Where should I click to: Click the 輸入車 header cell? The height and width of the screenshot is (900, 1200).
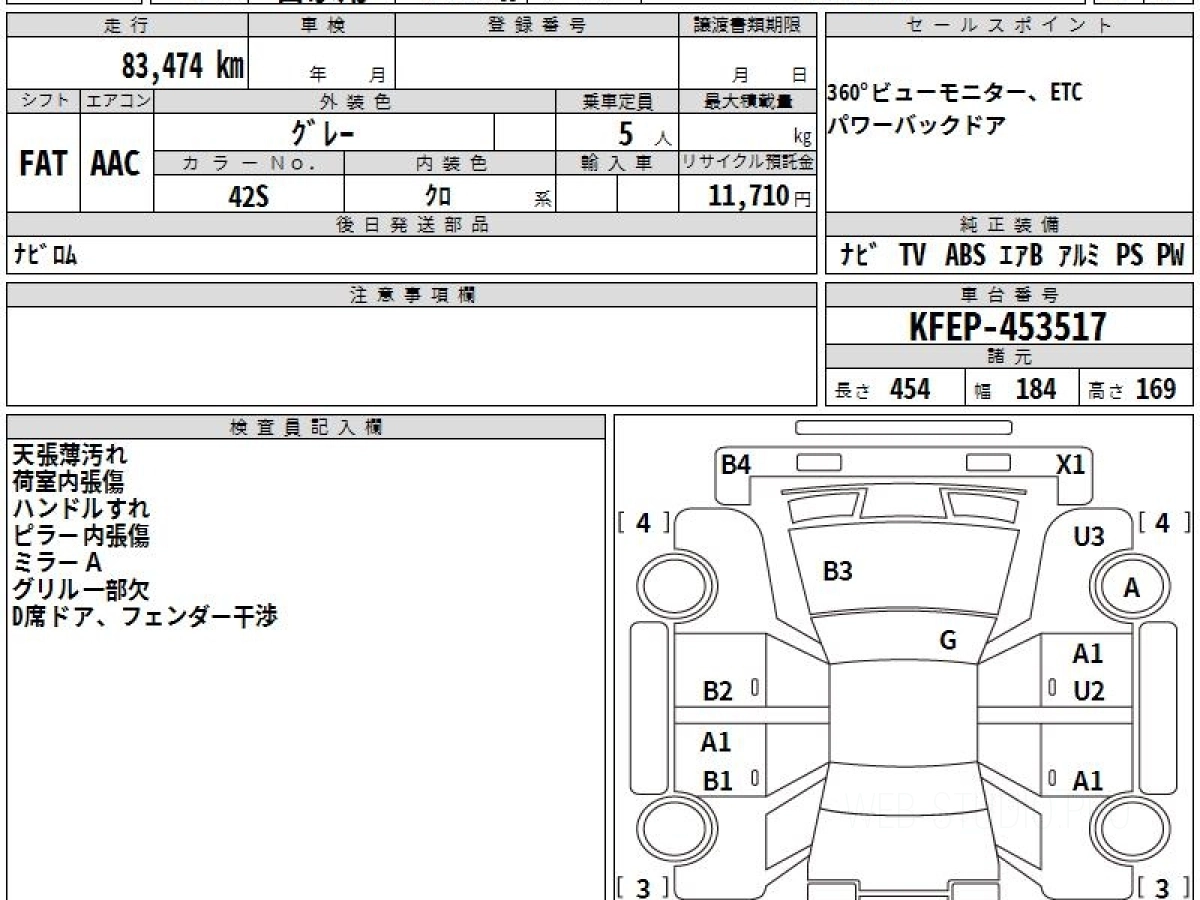tap(617, 163)
